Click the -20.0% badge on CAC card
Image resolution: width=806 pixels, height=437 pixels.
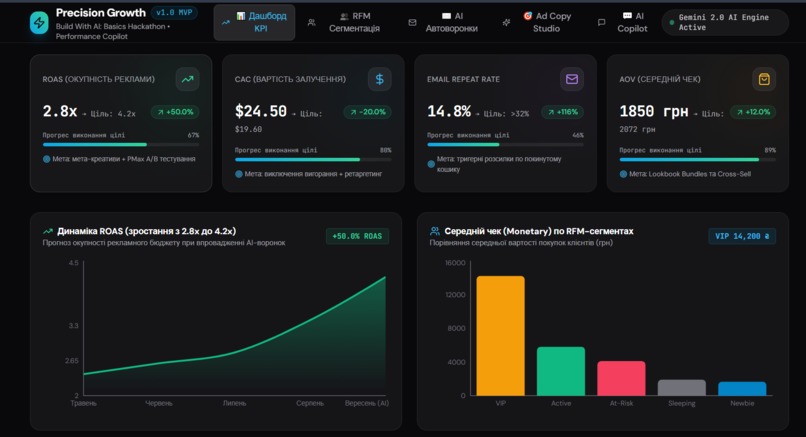368,112
